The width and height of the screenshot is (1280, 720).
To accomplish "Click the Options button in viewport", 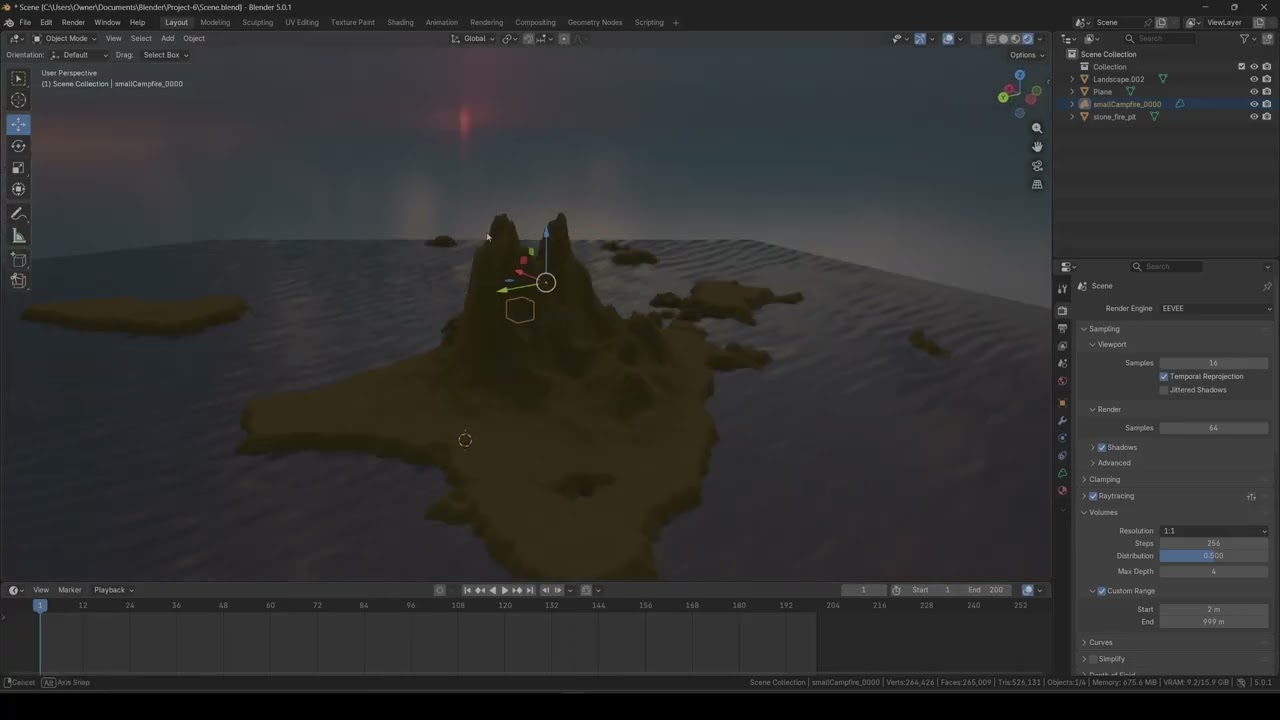I will point(1026,55).
